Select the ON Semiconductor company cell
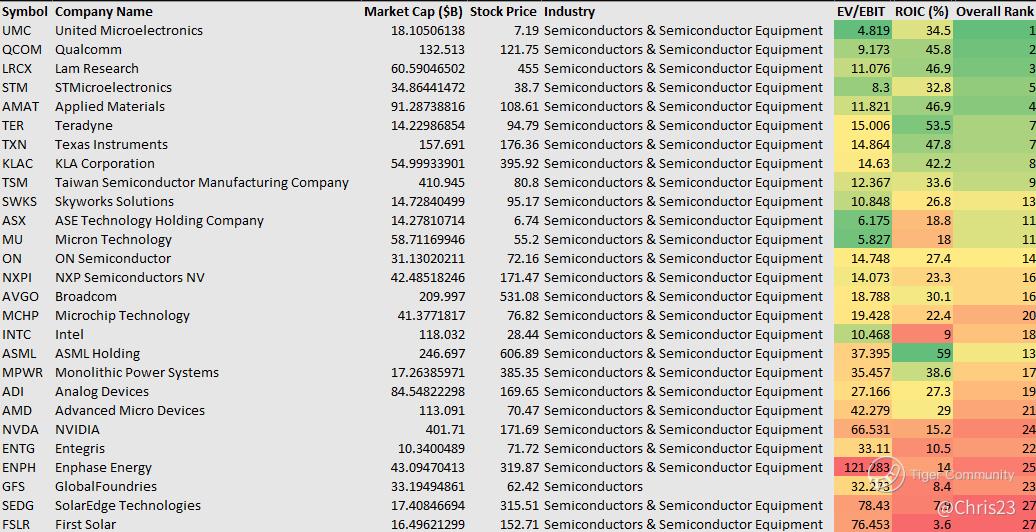The height and width of the screenshot is (532, 1036). coord(113,258)
